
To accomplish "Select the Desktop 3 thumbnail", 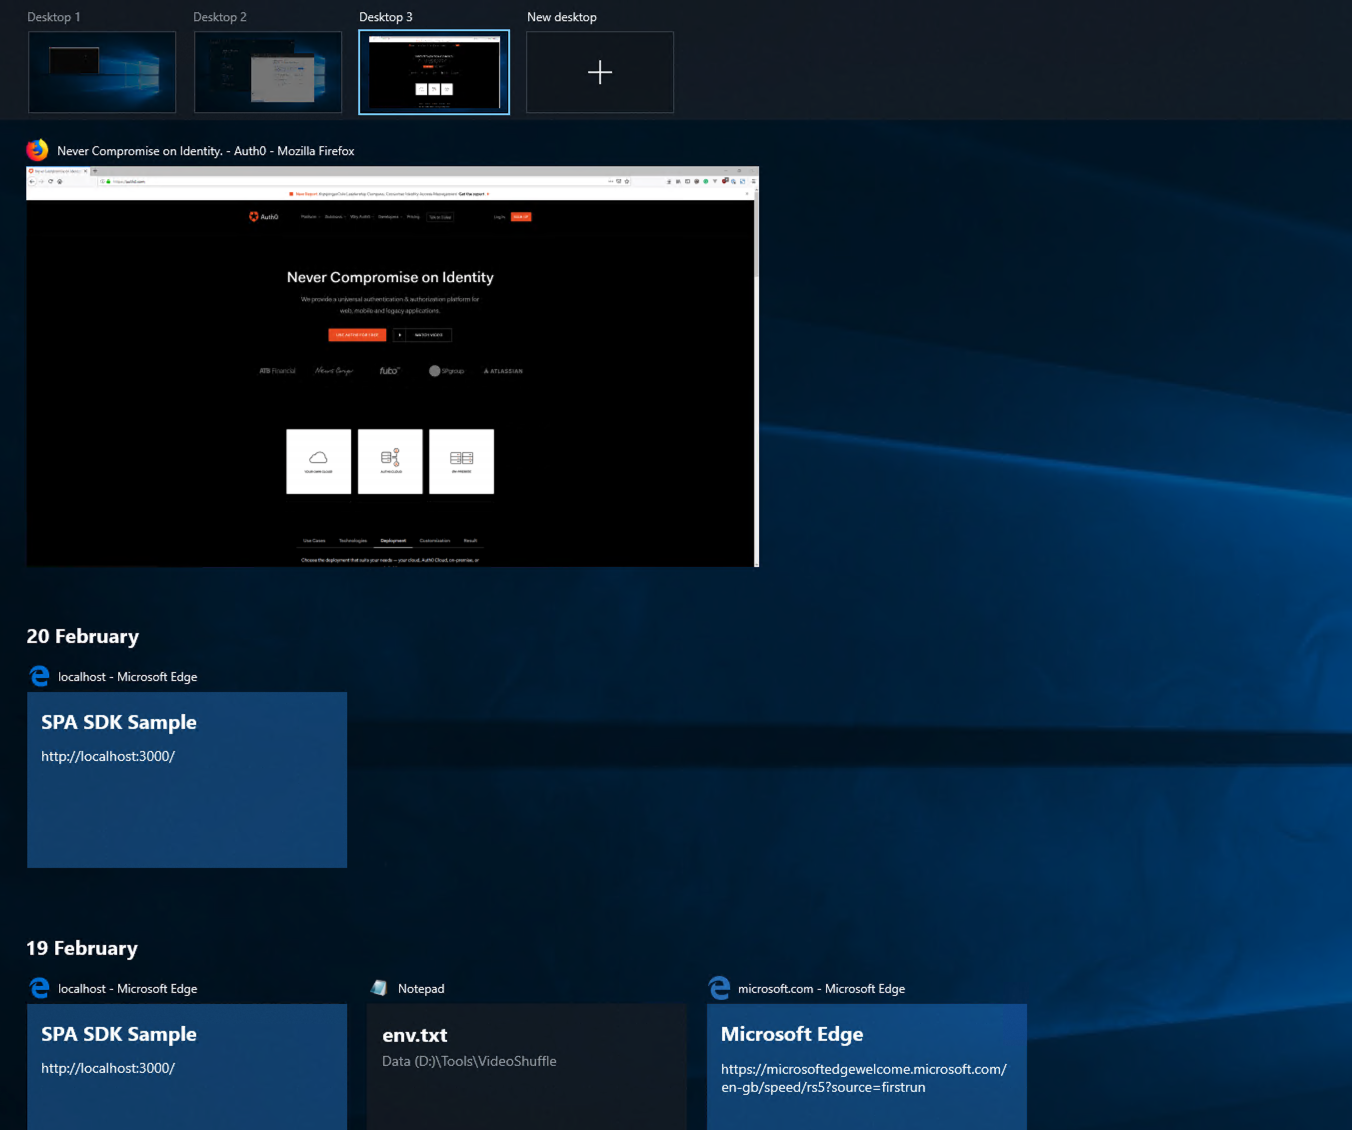I will click(x=434, y=72).
